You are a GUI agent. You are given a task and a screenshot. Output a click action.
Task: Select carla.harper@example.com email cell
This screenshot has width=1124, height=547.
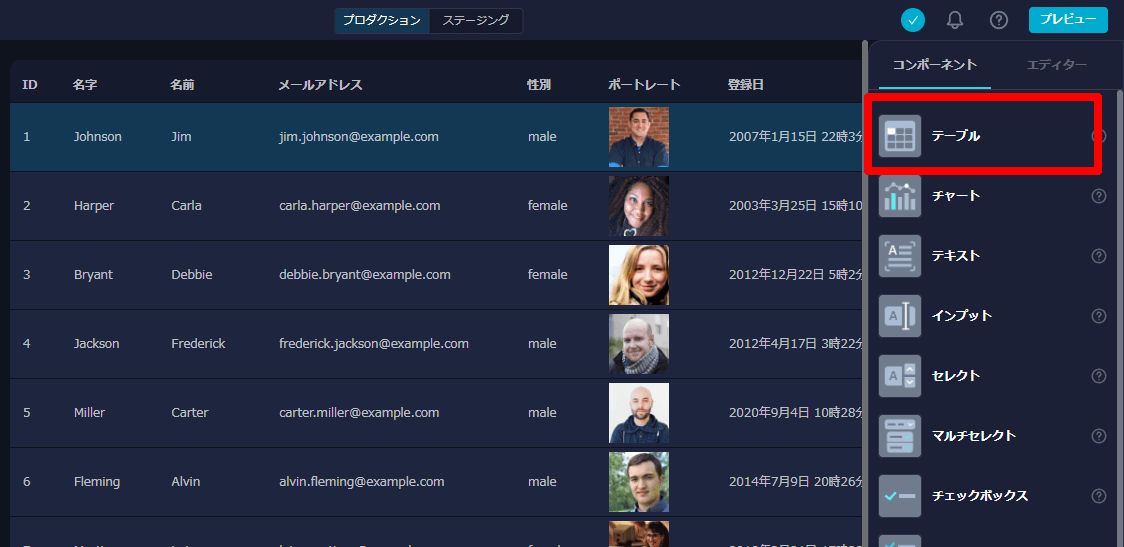360,206
